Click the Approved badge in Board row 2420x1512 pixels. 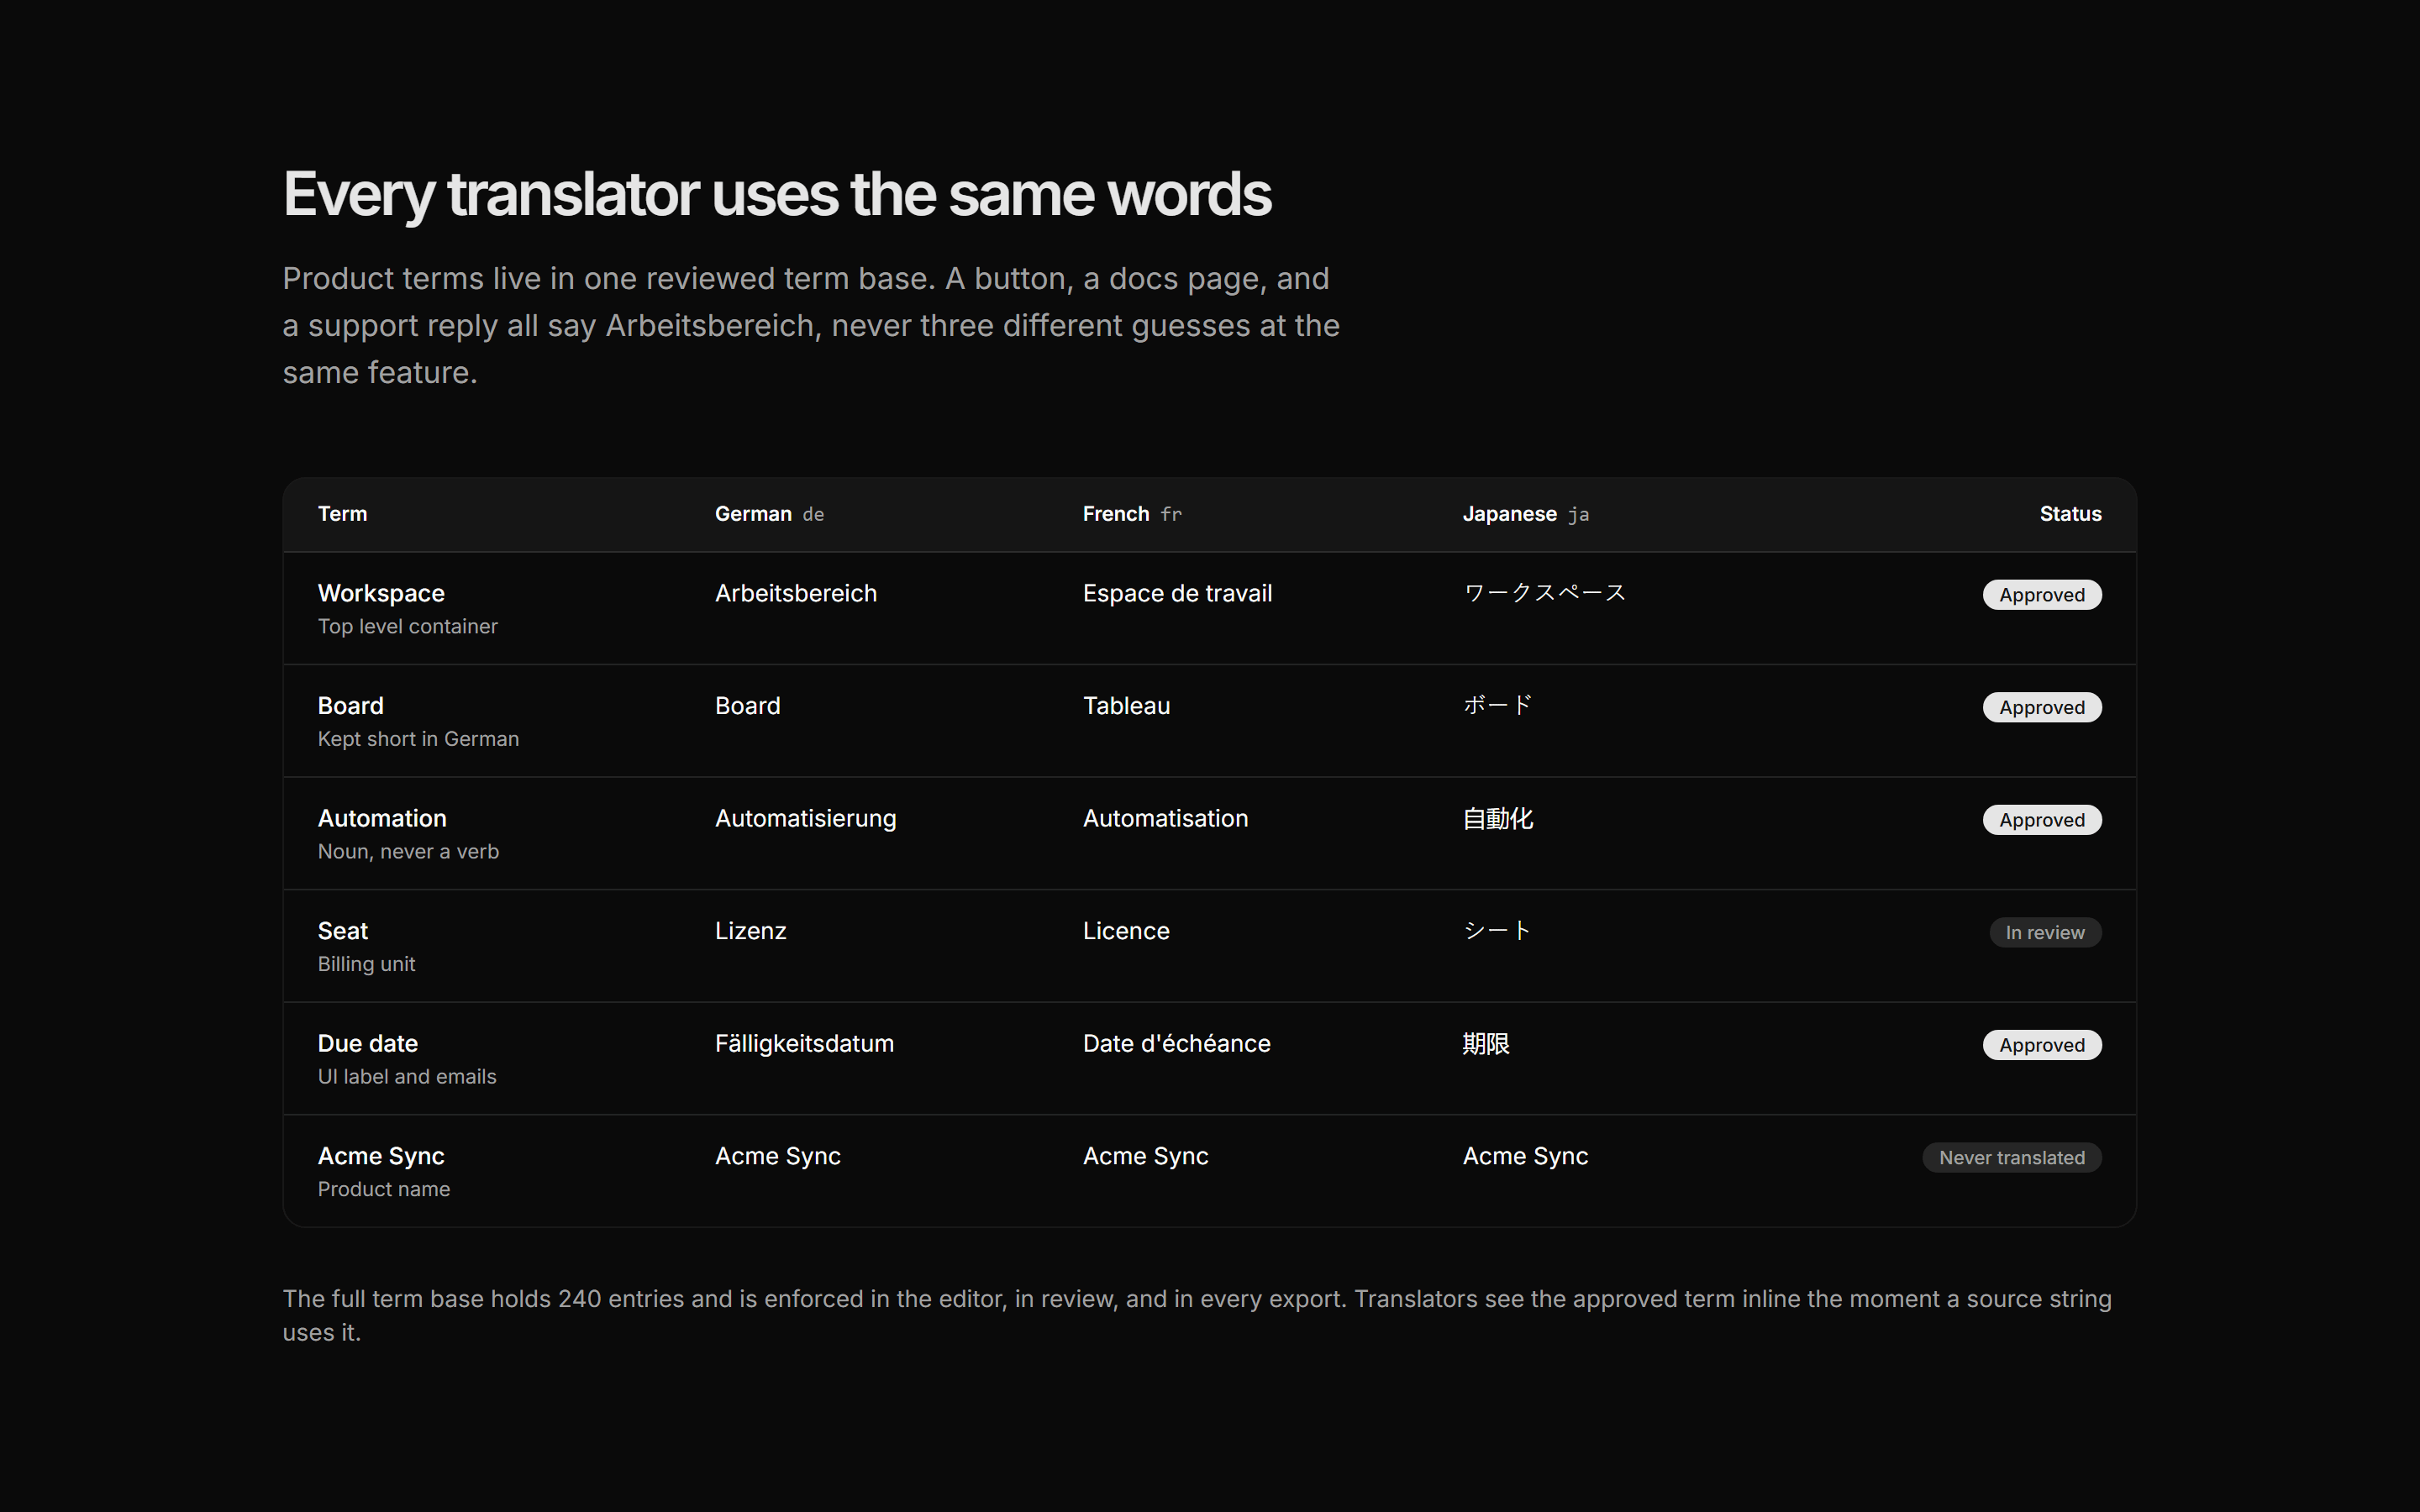tap(2042, 708)
